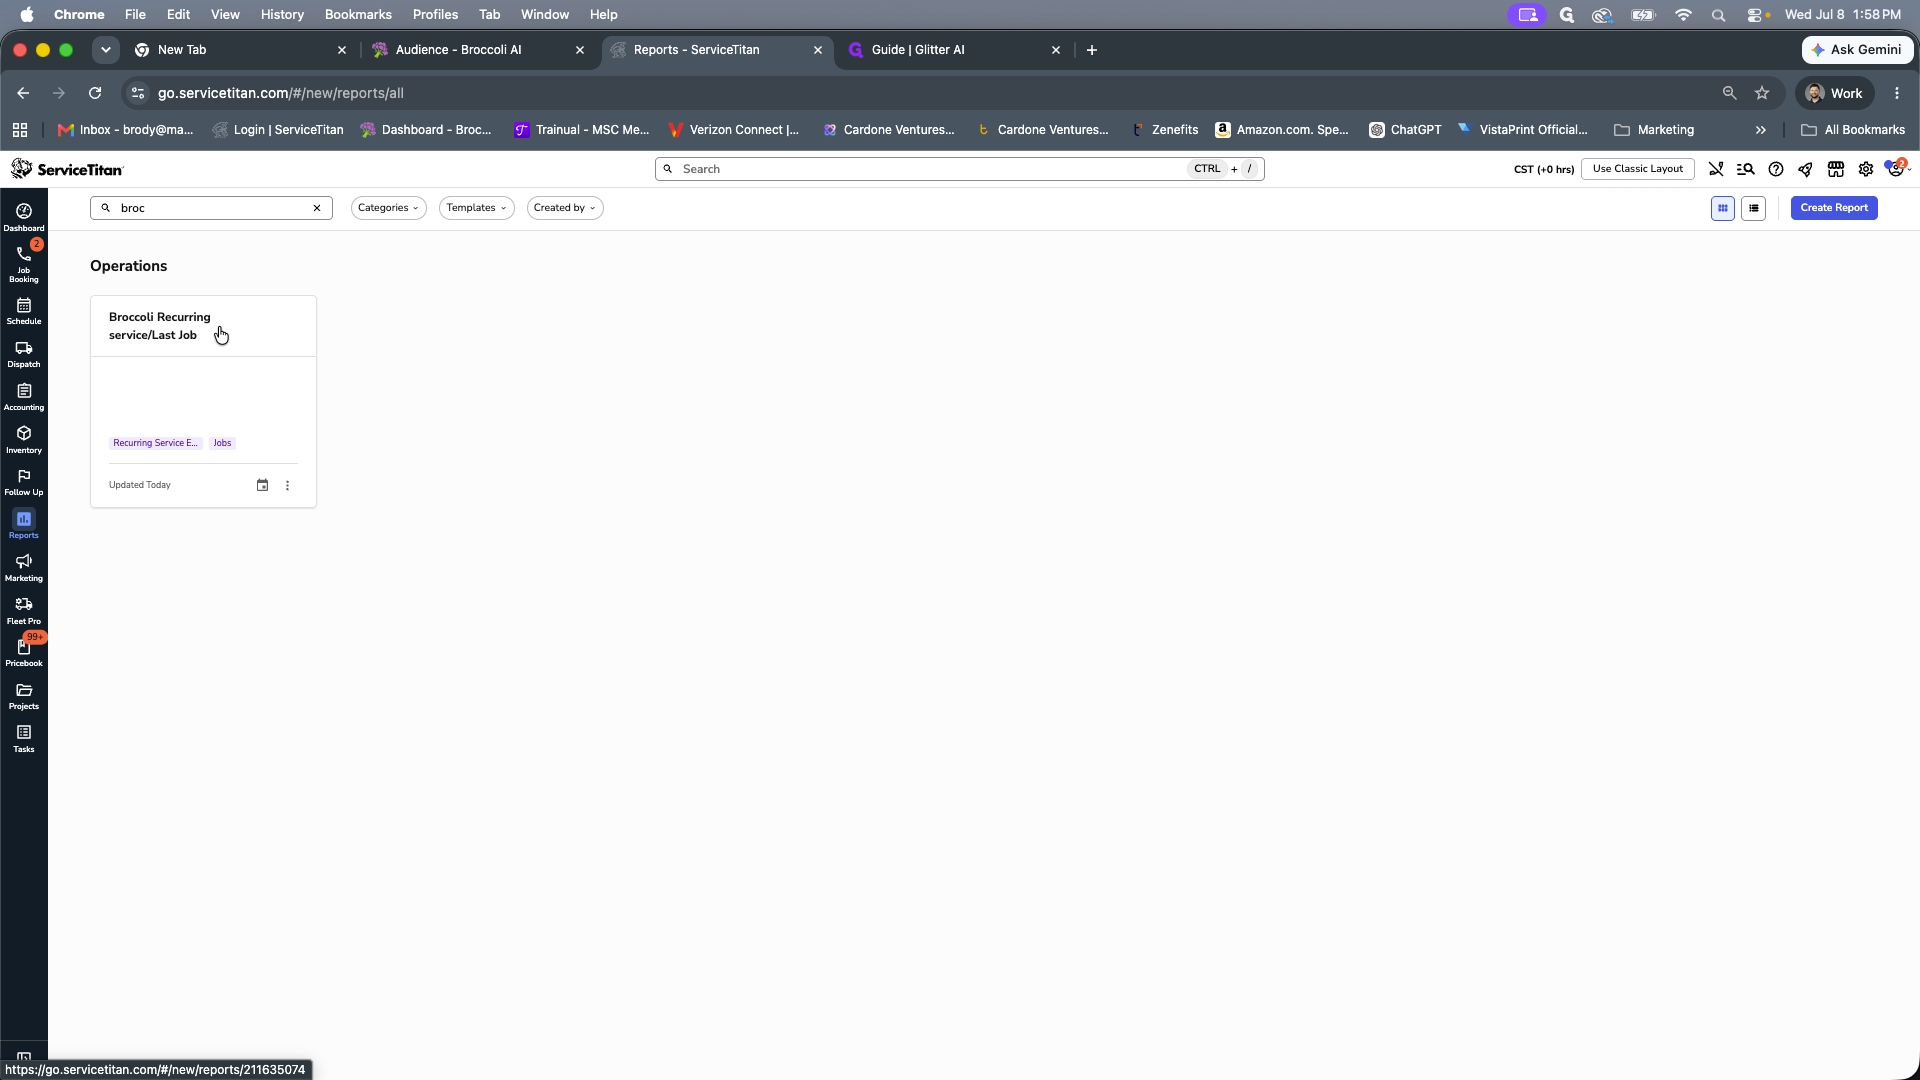This screenshot has width=1920, height=1080.
Task: Click into the reports filter search box
Action: (x=210, y=208)
